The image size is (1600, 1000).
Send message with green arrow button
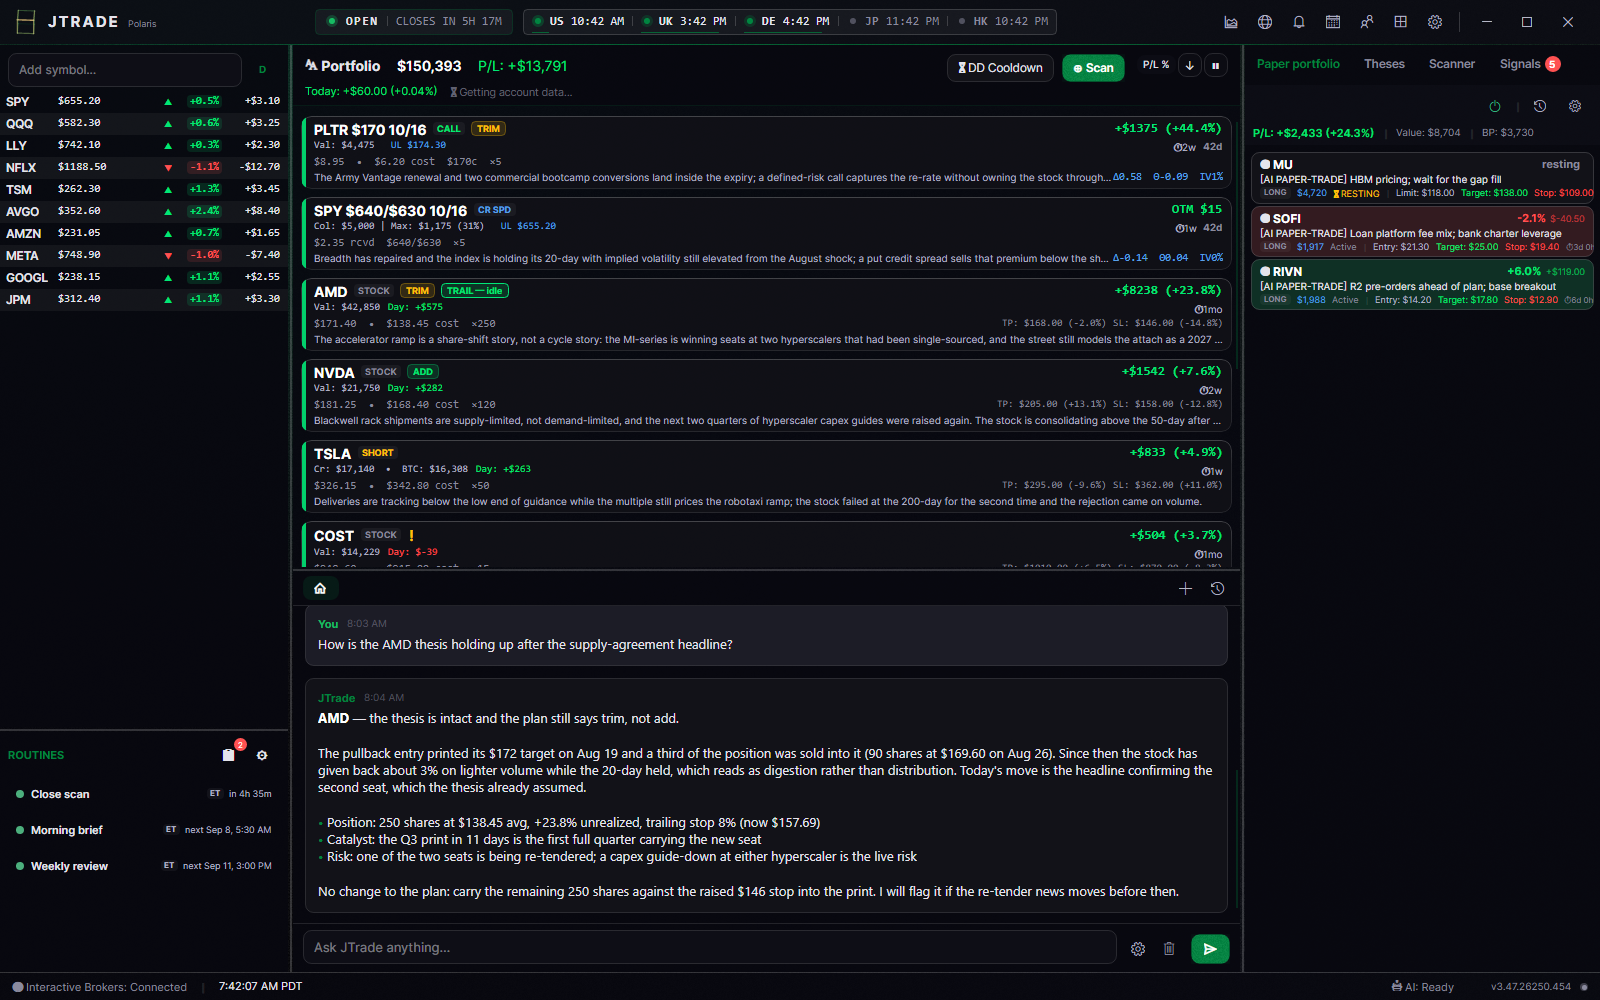click(1210, 949)
